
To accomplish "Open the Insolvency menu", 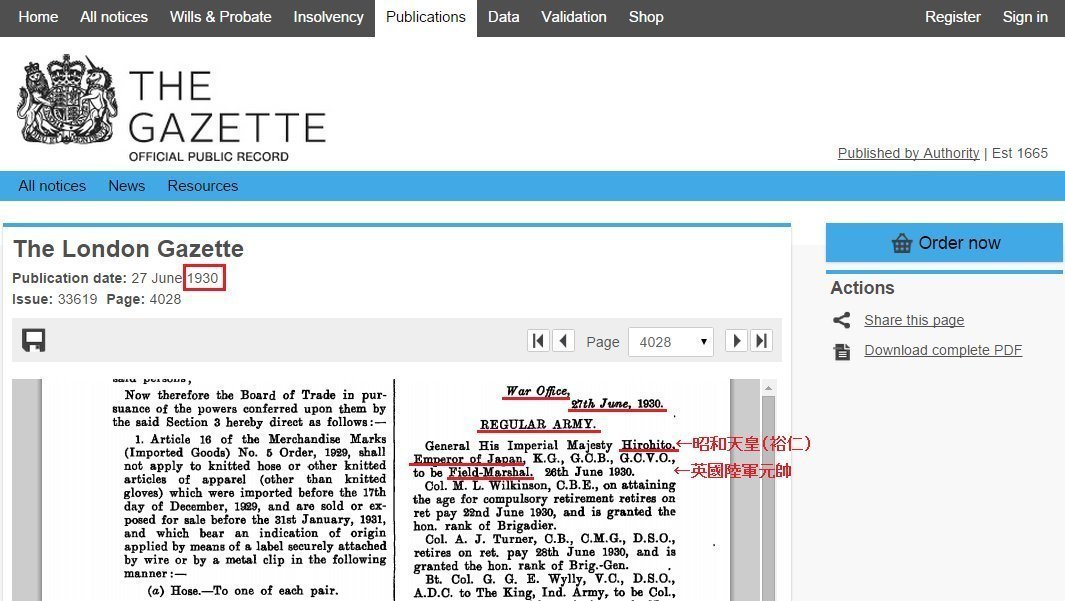I will tap(328, 17).
